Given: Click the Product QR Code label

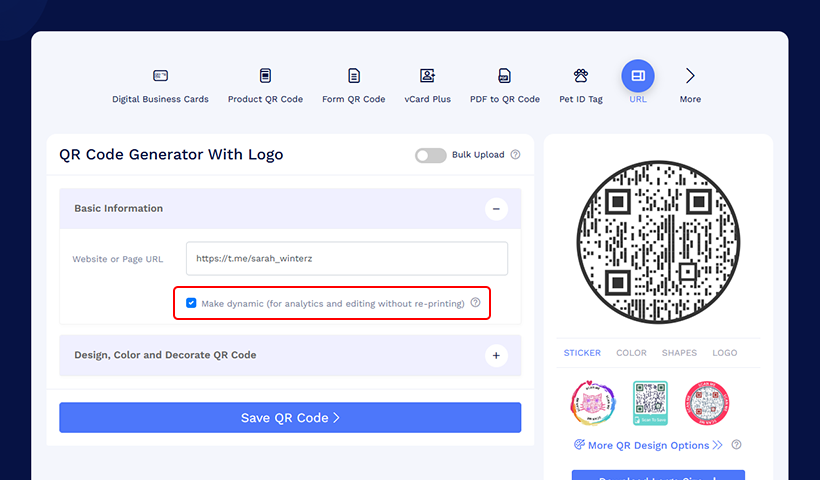Looking at the screenshot, I should click(x=265, y=99).
